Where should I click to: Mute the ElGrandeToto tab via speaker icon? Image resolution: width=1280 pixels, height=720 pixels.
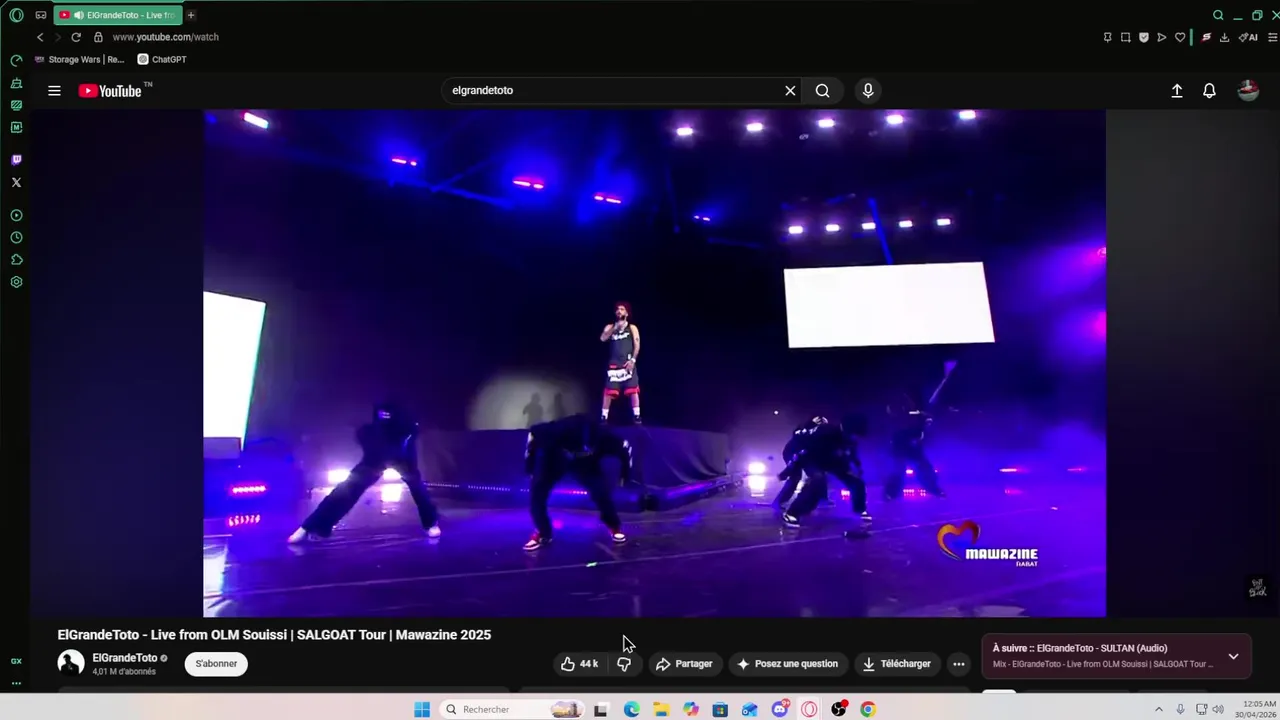coord(78,15)
